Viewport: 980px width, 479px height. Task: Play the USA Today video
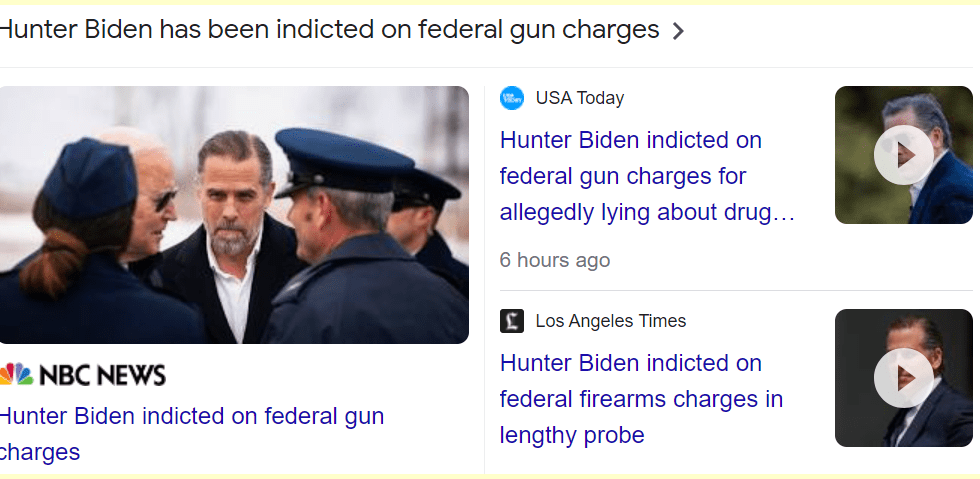(903, 155)
